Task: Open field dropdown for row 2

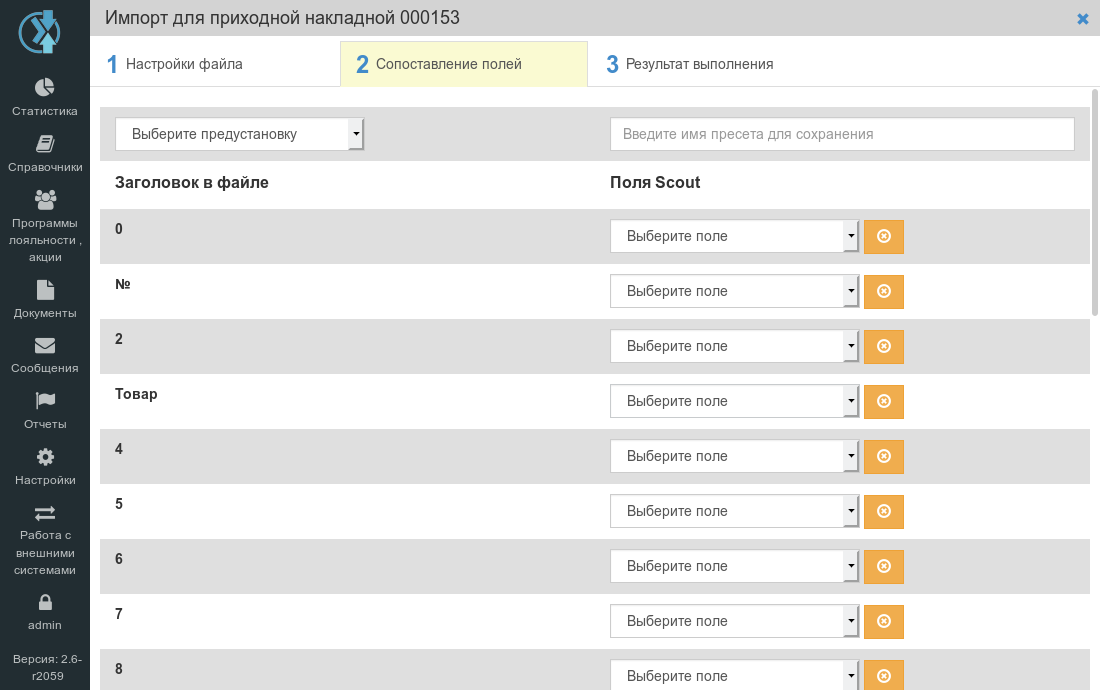Action: [734, 346]
